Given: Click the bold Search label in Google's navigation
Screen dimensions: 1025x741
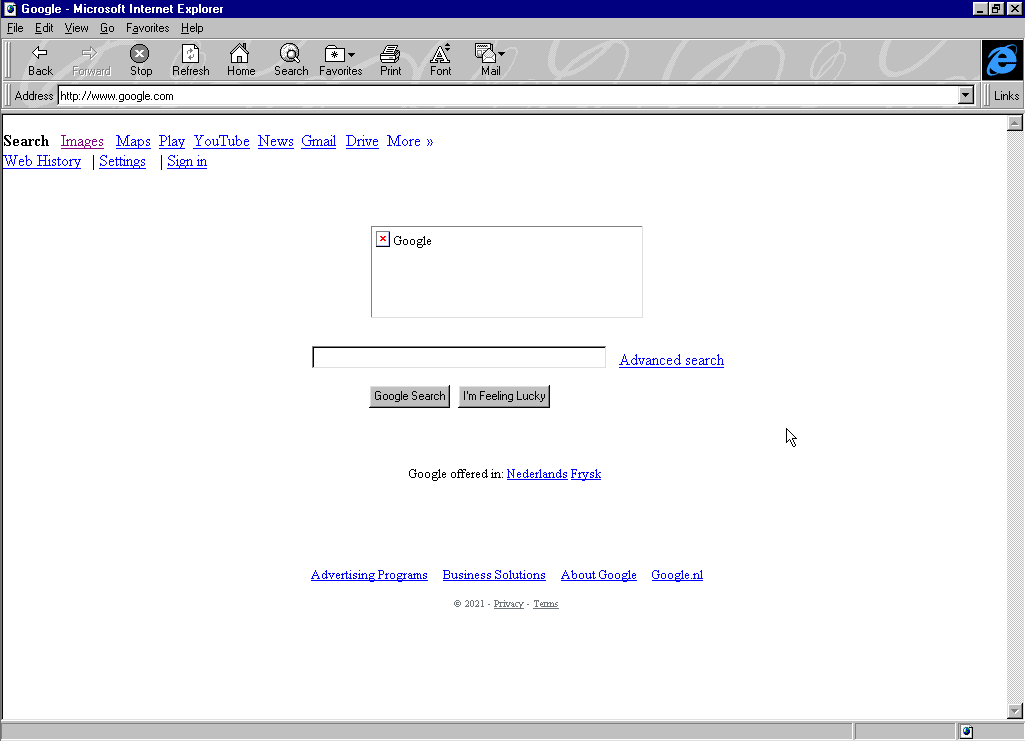Looking at the screenshot, I should coord(26,141).
